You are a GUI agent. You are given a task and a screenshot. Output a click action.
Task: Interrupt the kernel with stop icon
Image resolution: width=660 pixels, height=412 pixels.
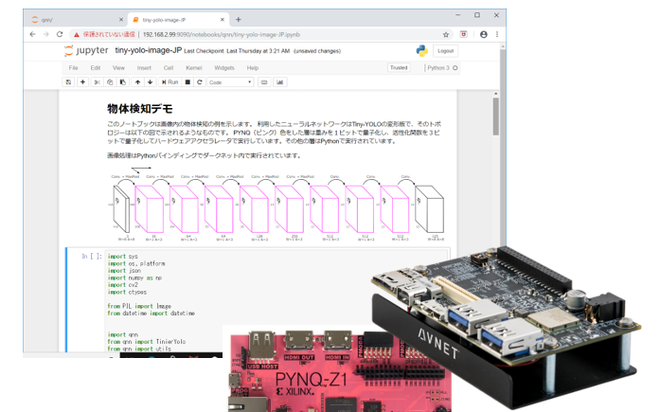(188, 82)
